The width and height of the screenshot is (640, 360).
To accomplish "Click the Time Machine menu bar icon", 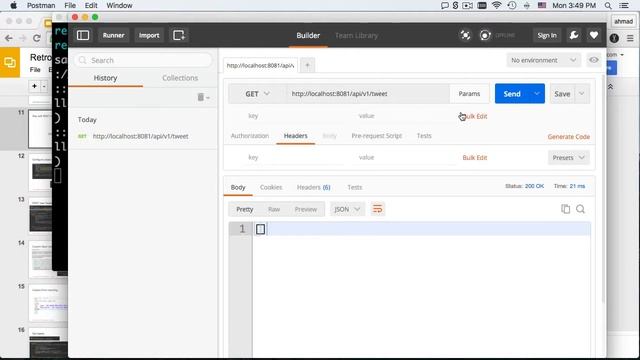I will pyautogui.click(x=512, y=5).
